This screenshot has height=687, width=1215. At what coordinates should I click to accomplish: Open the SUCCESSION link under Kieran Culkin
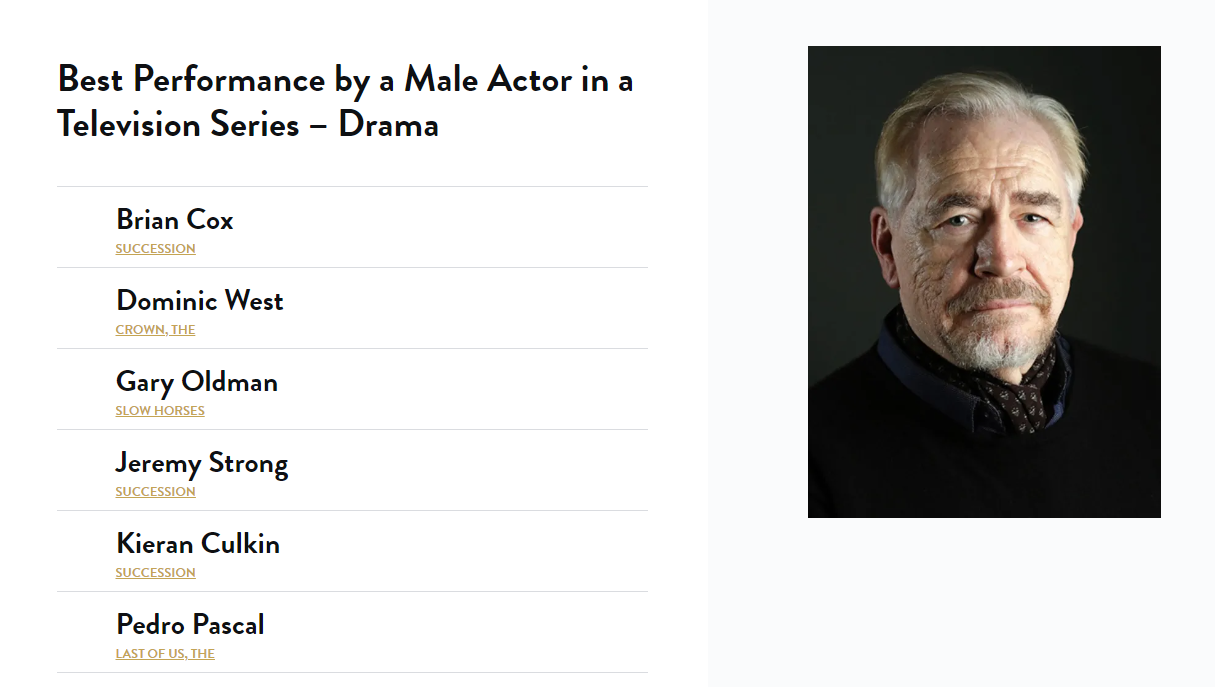click(x=155, y=573)
